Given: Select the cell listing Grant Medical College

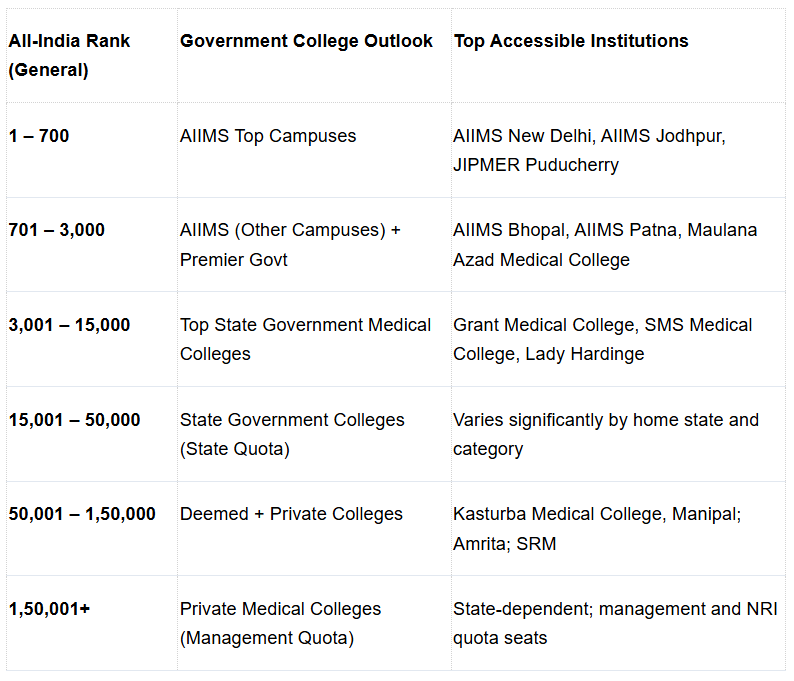Looking at the screenshot, I should (x=602, y=339).
